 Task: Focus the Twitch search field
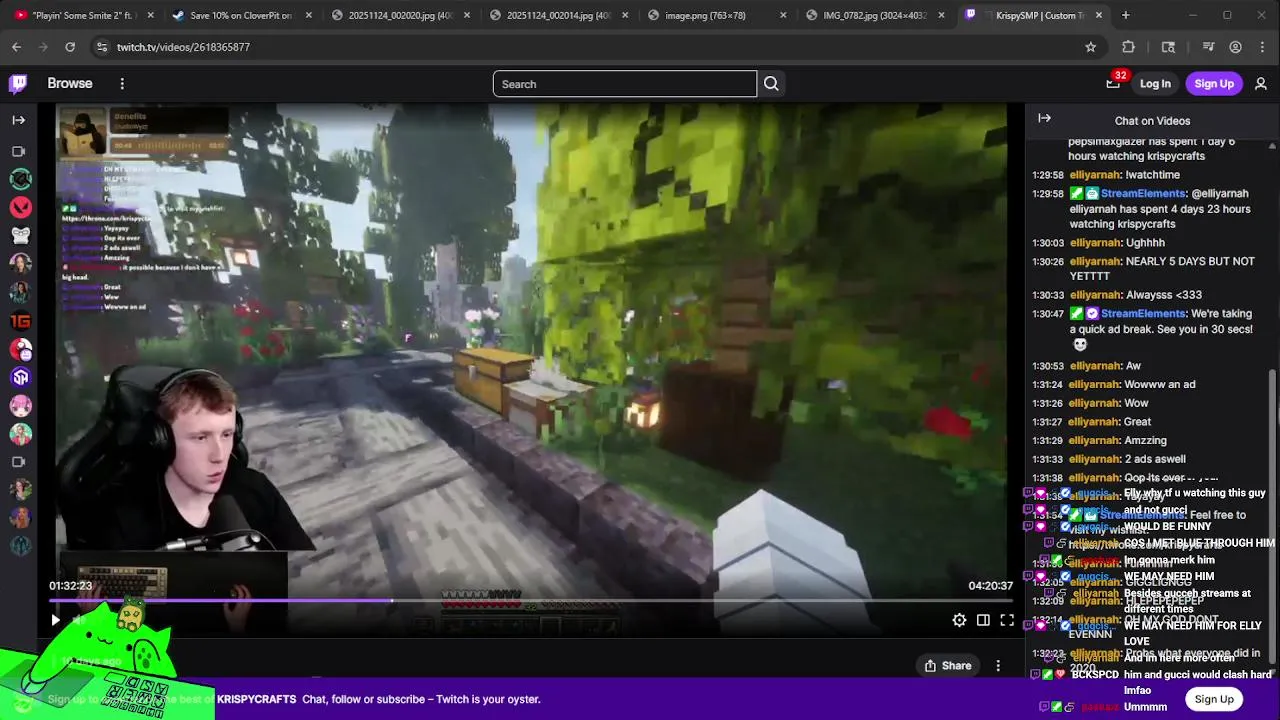[625, 84]
